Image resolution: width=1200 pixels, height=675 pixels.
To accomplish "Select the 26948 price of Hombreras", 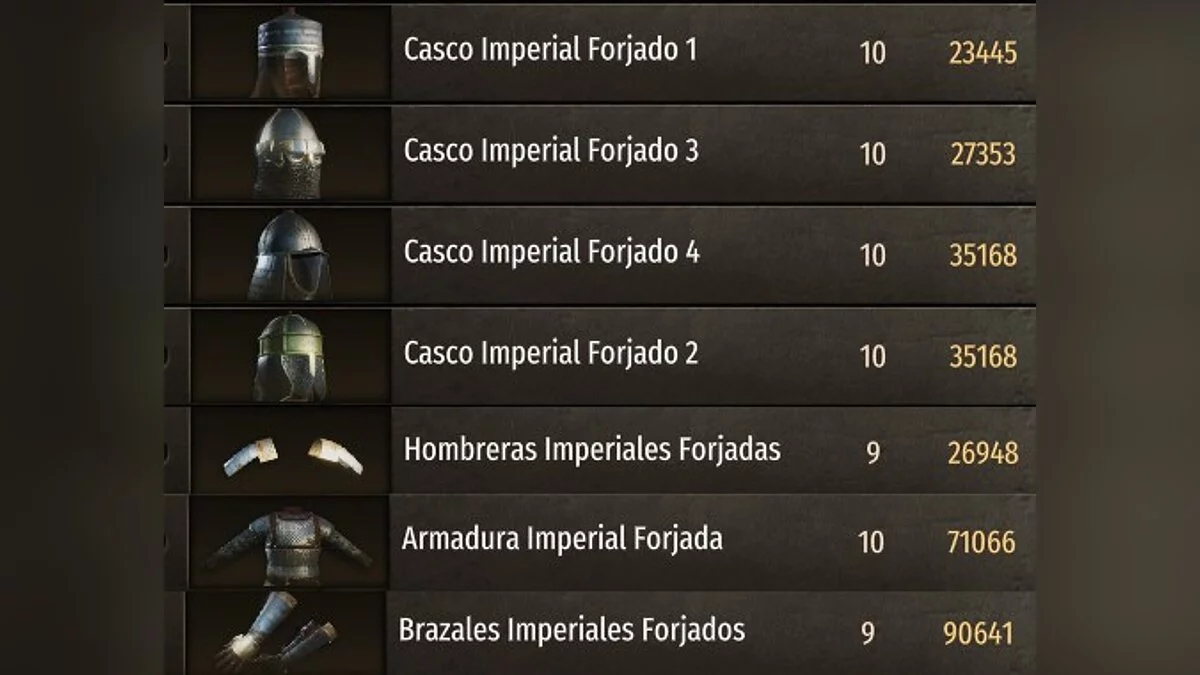I will (x=982, y=453).
